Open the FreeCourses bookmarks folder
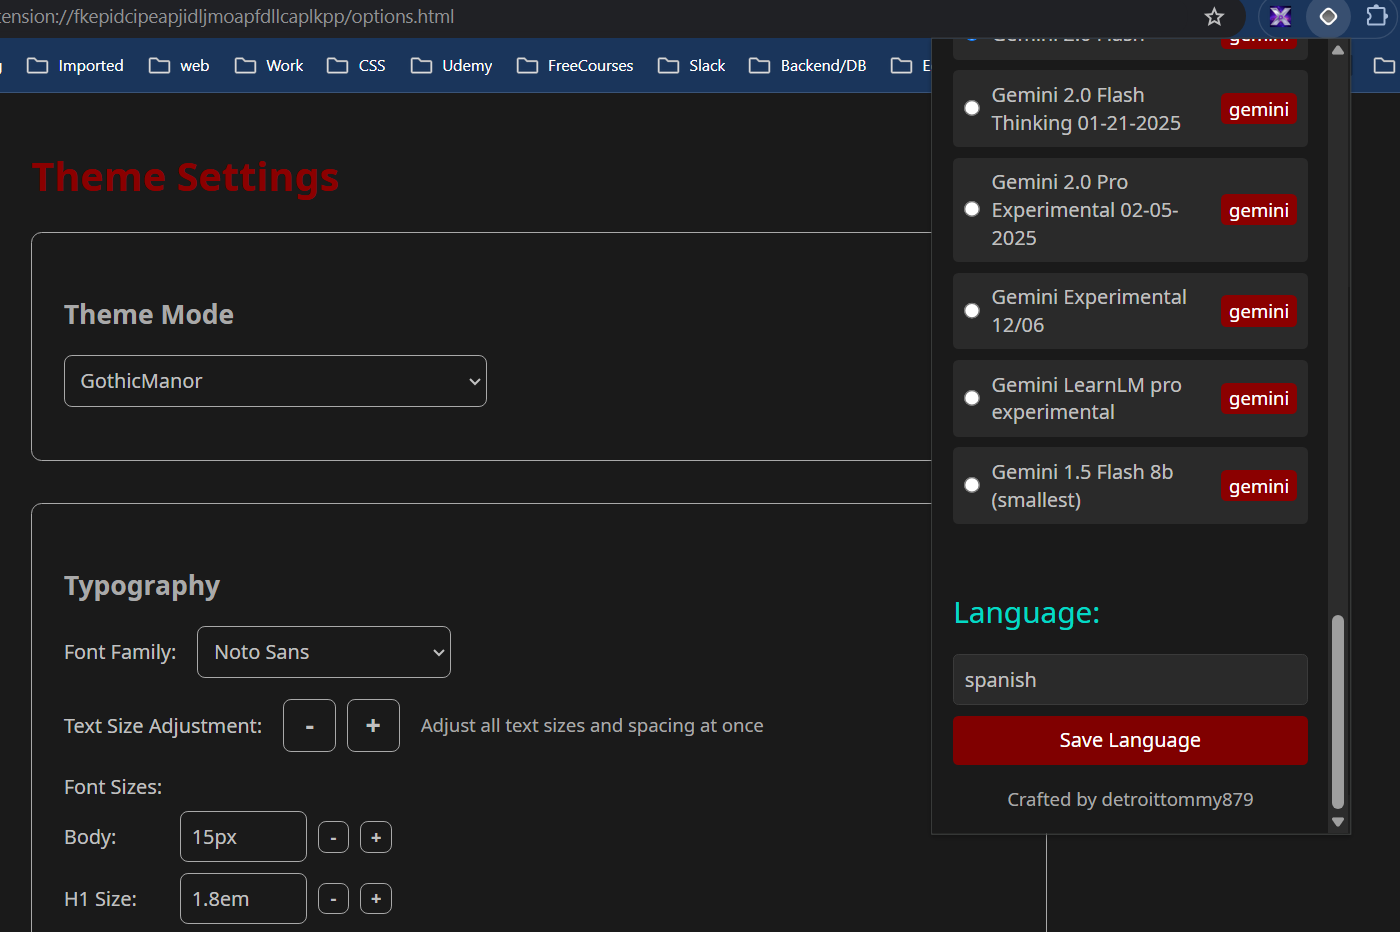Screen dimensions: 1400x932 [x=575, y=65]
